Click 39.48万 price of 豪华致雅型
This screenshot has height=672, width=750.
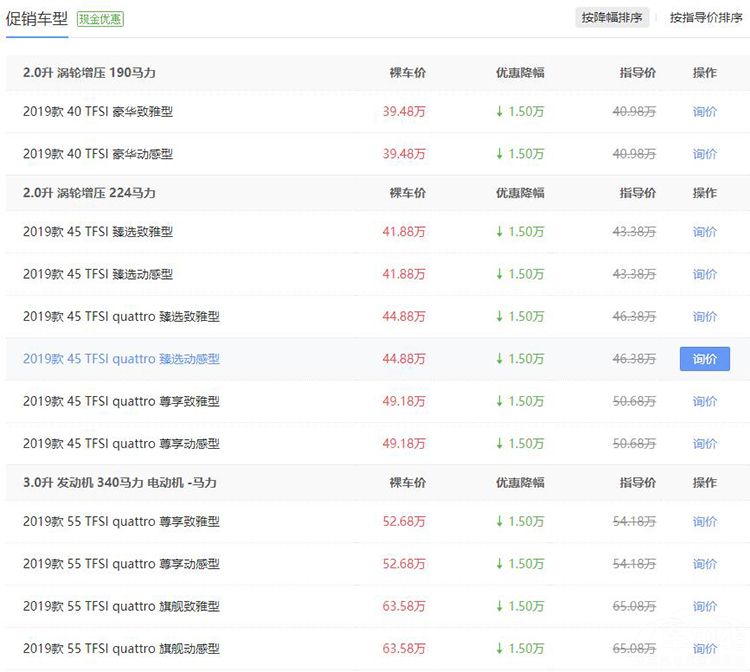coord(404,111)
